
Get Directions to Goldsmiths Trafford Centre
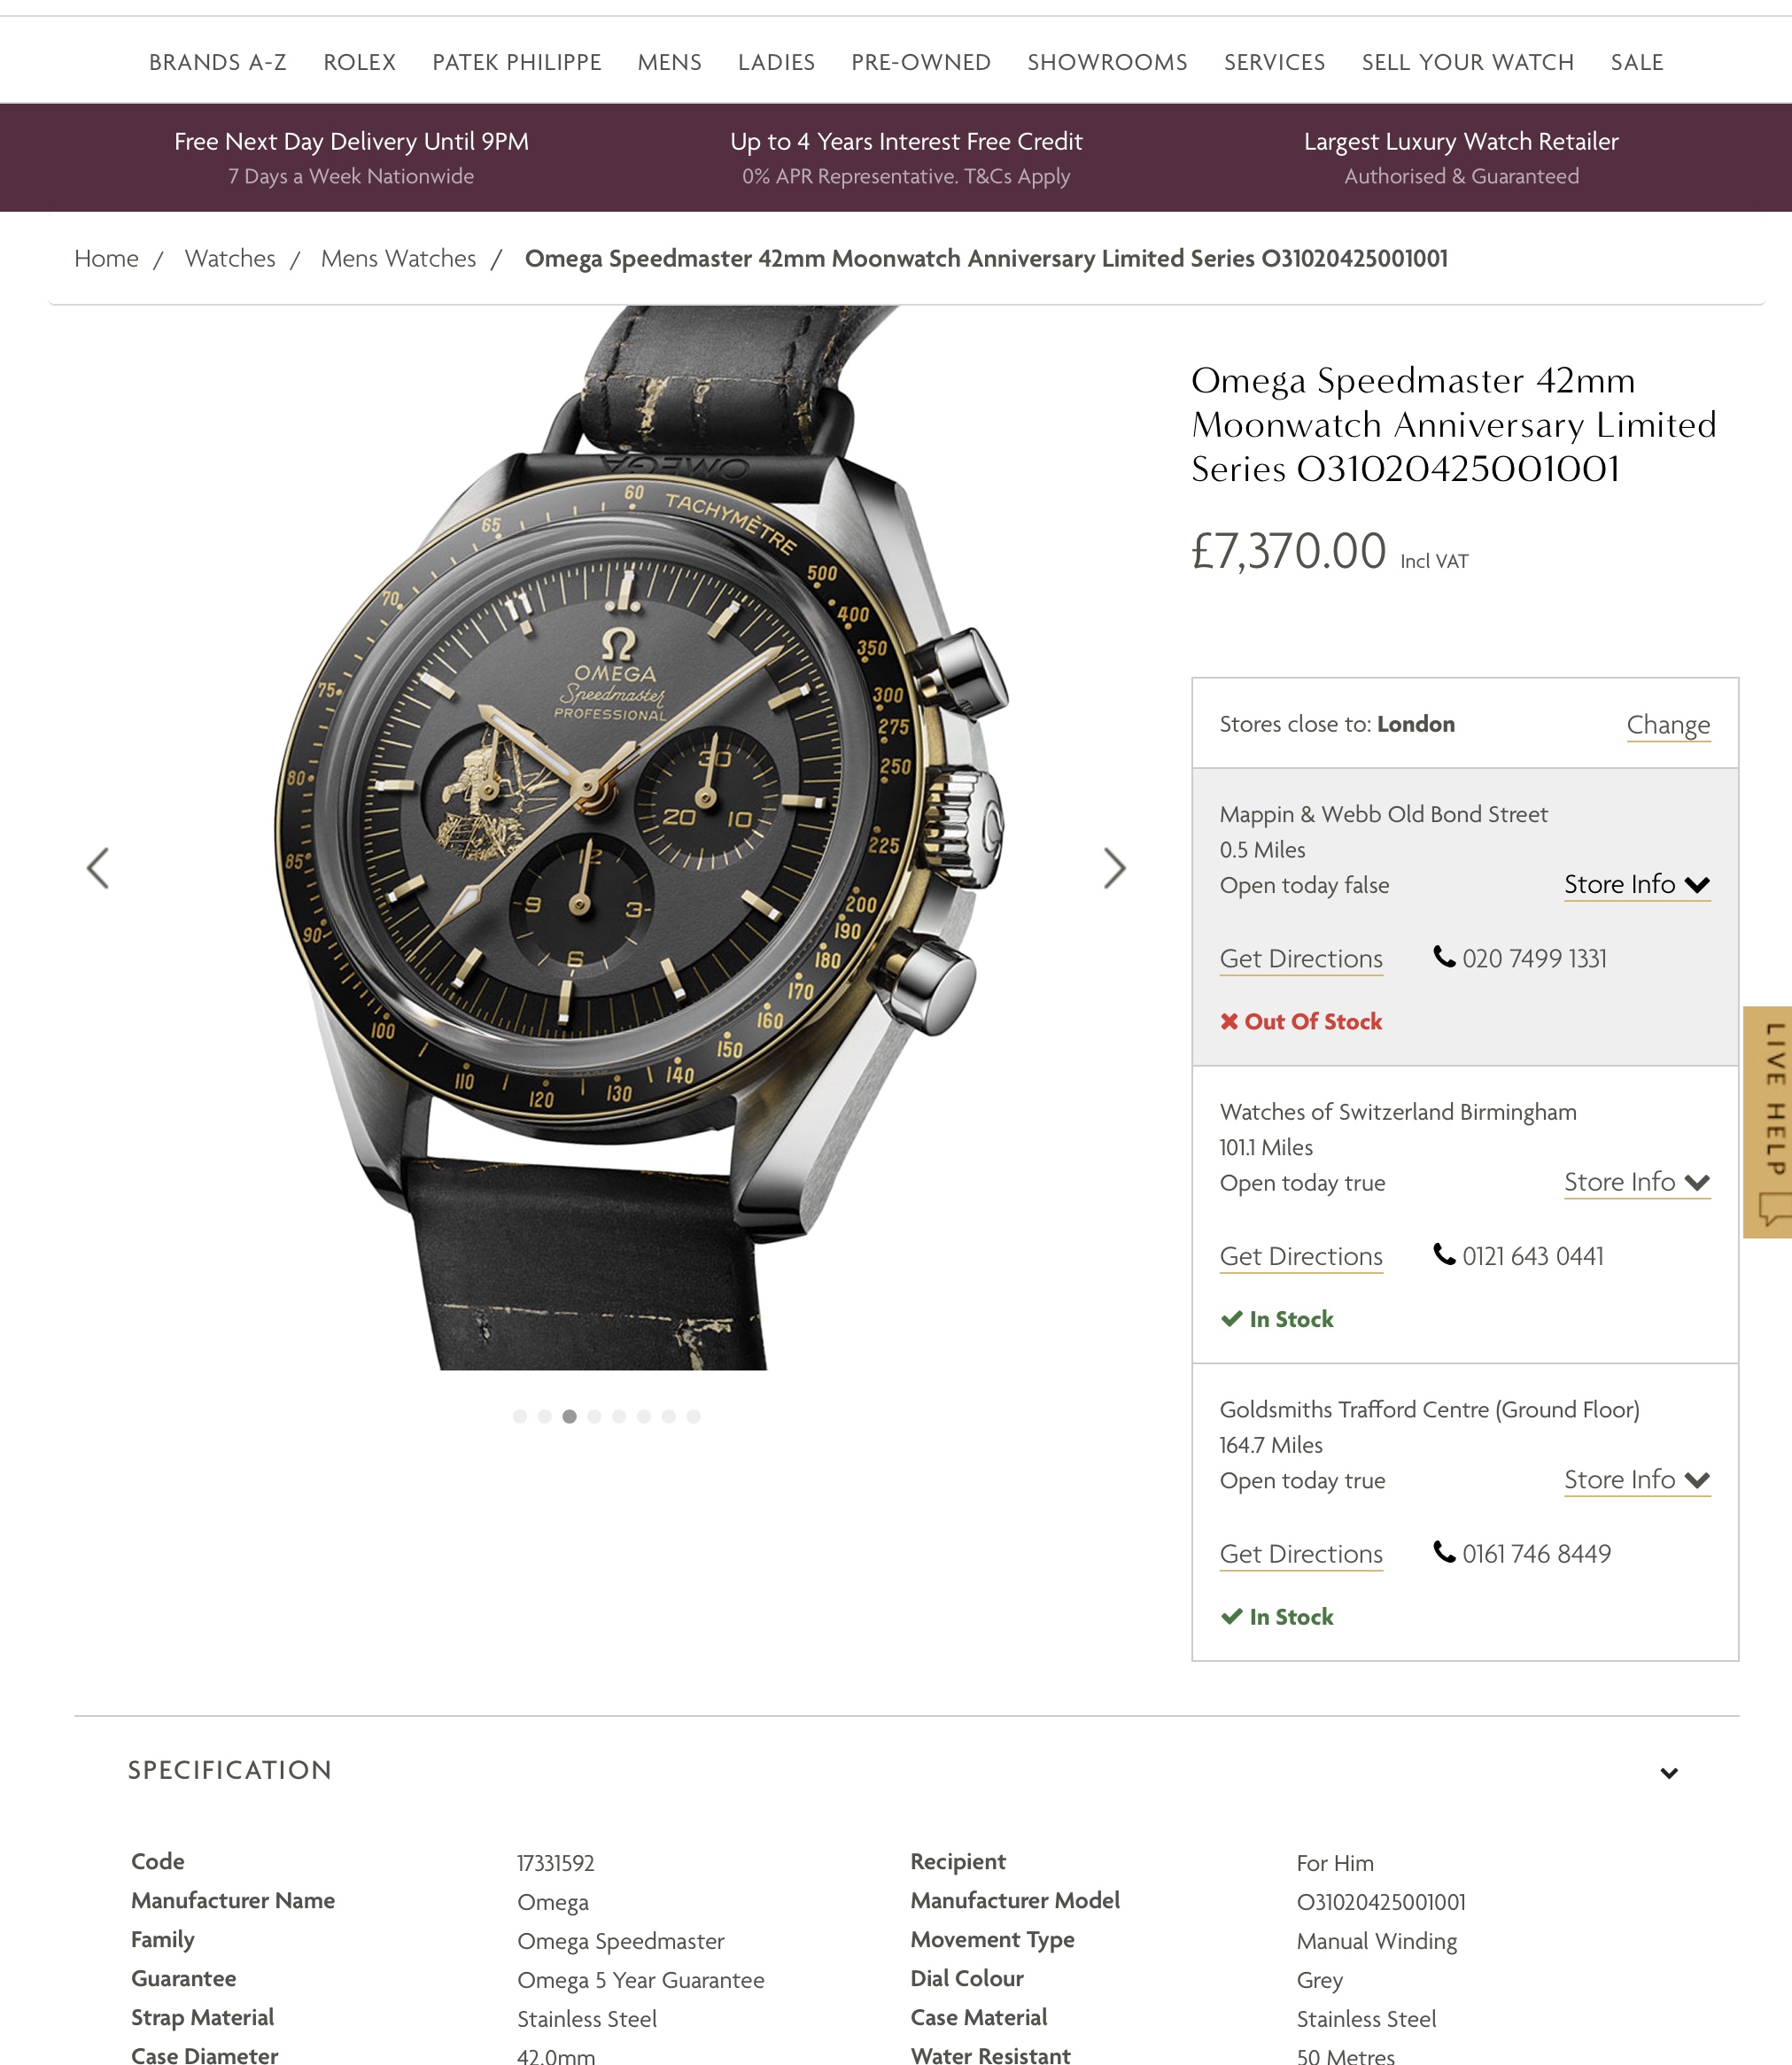(1301, 1554)
